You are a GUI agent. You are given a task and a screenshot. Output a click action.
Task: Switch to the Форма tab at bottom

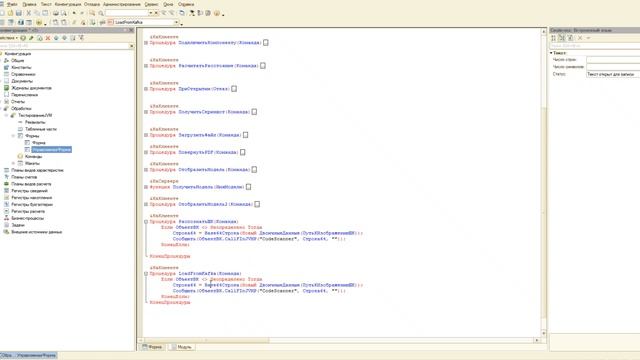click(152, 347)
